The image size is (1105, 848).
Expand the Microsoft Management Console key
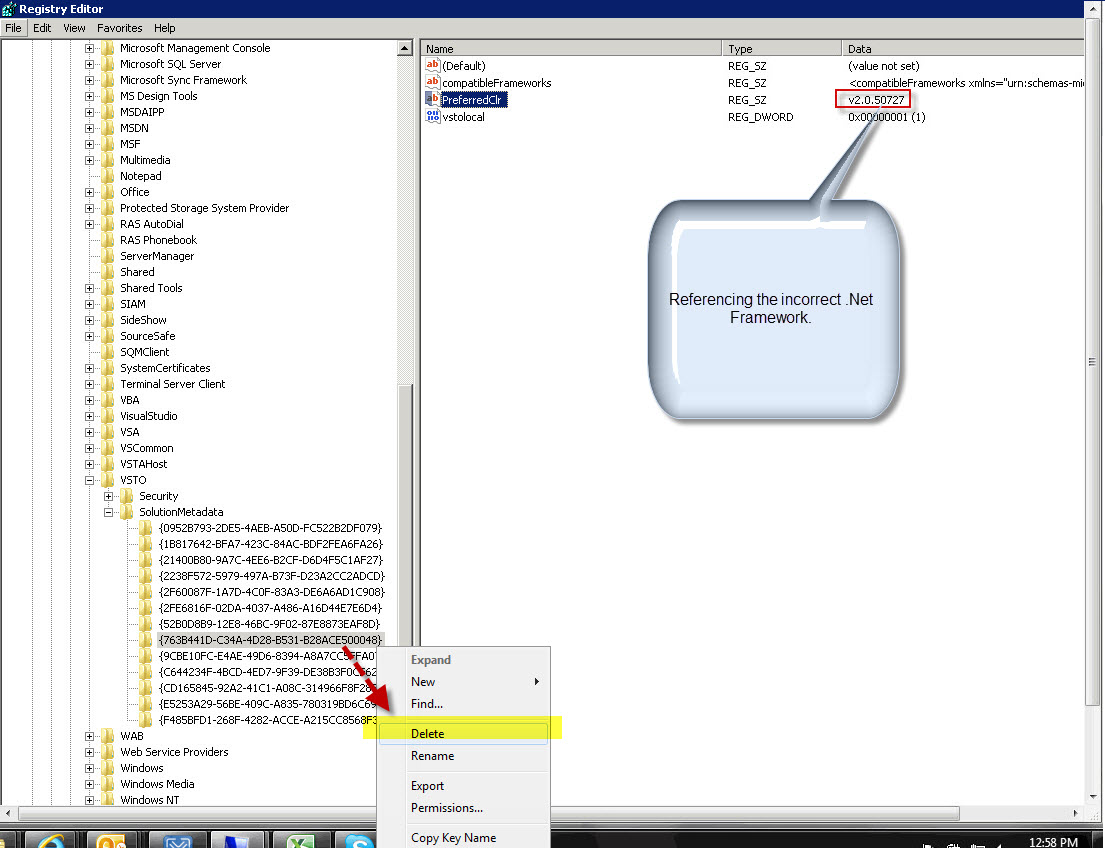click(89, 49)
